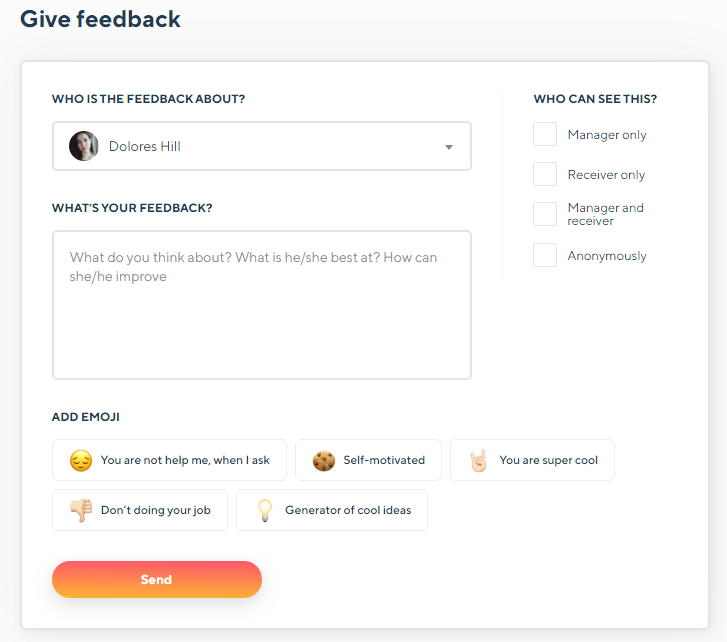Screen dimensions: 727x642
Task: Click the sad face emoji icon
Action: [81, 460]
